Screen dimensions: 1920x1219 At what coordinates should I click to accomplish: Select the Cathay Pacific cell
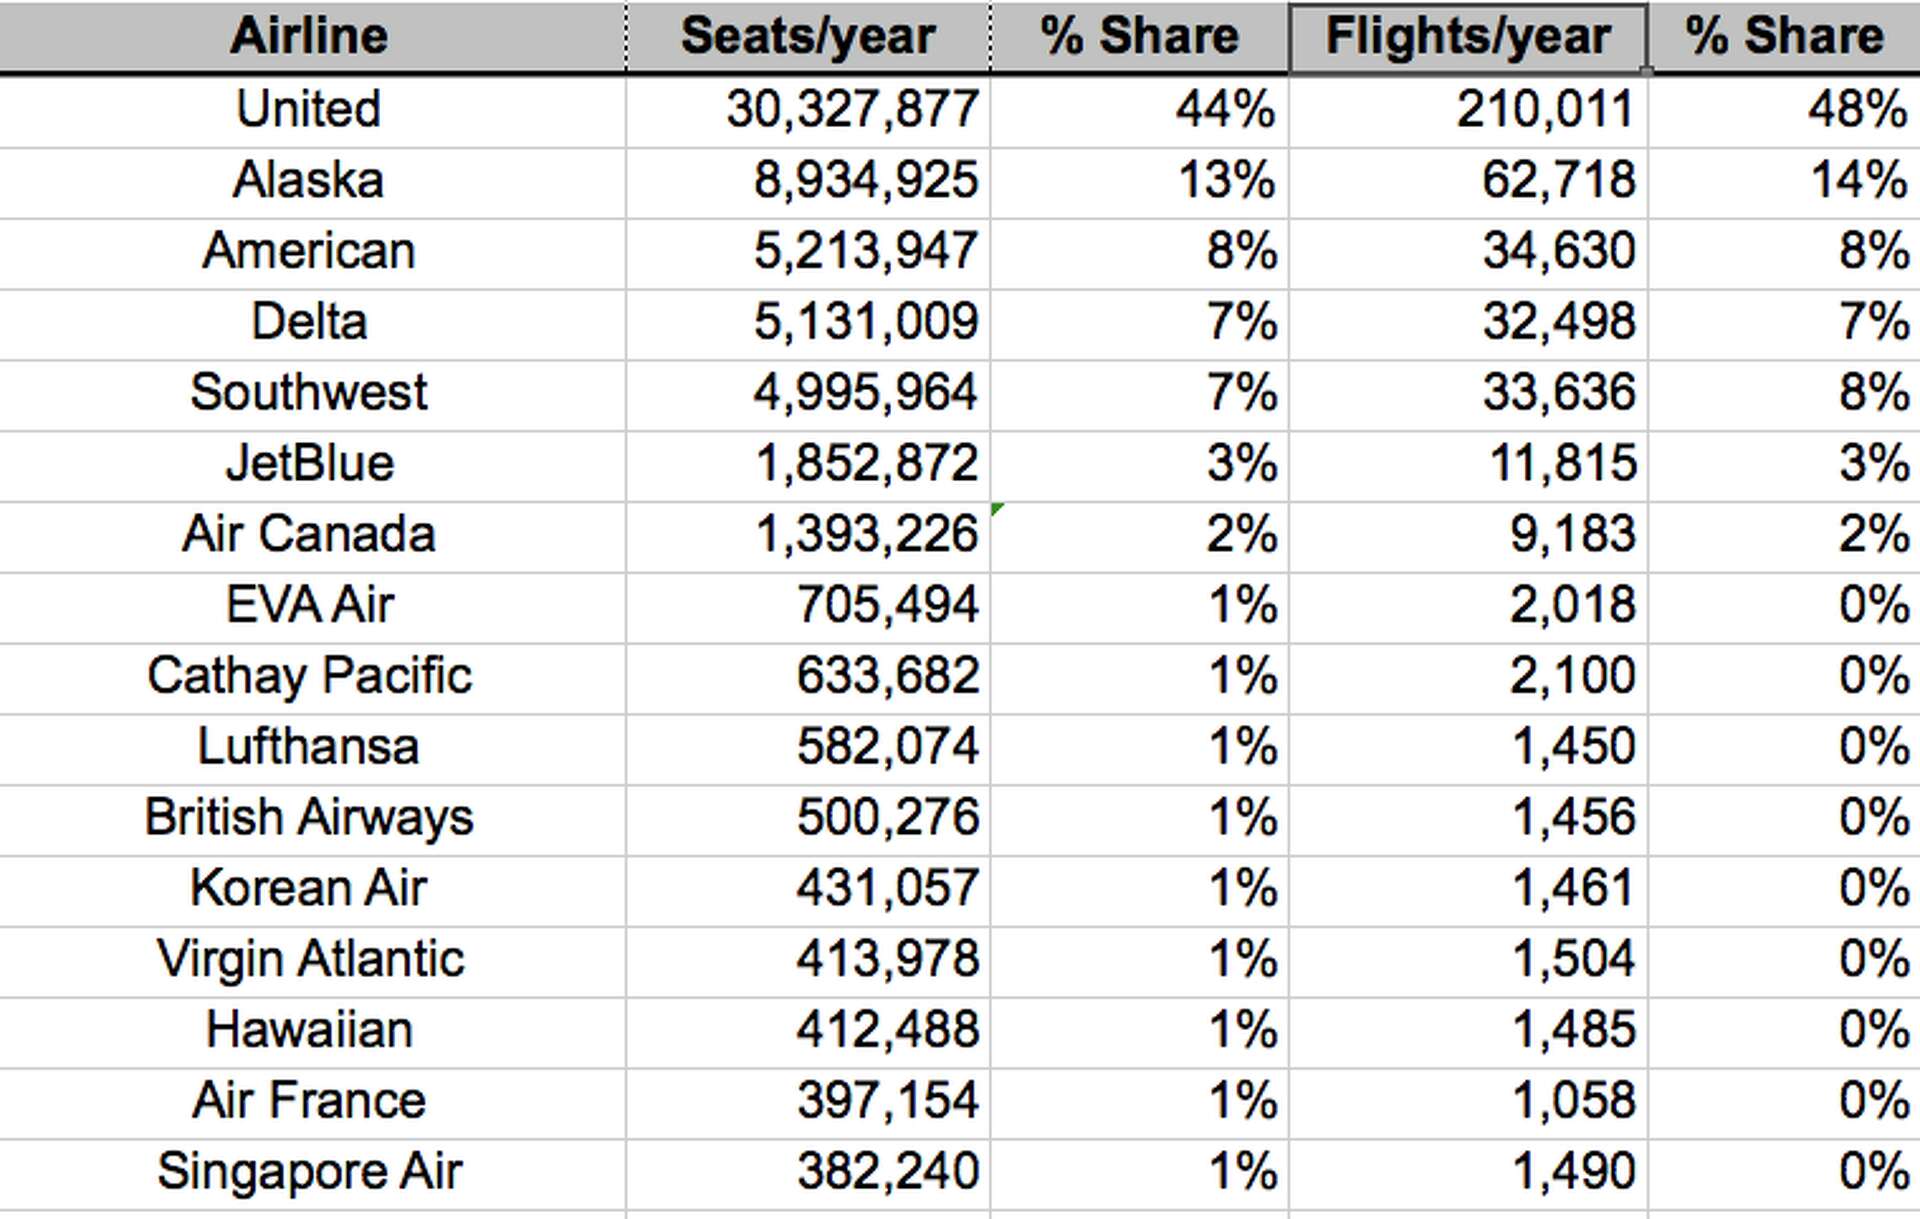(x=312, y=678)
